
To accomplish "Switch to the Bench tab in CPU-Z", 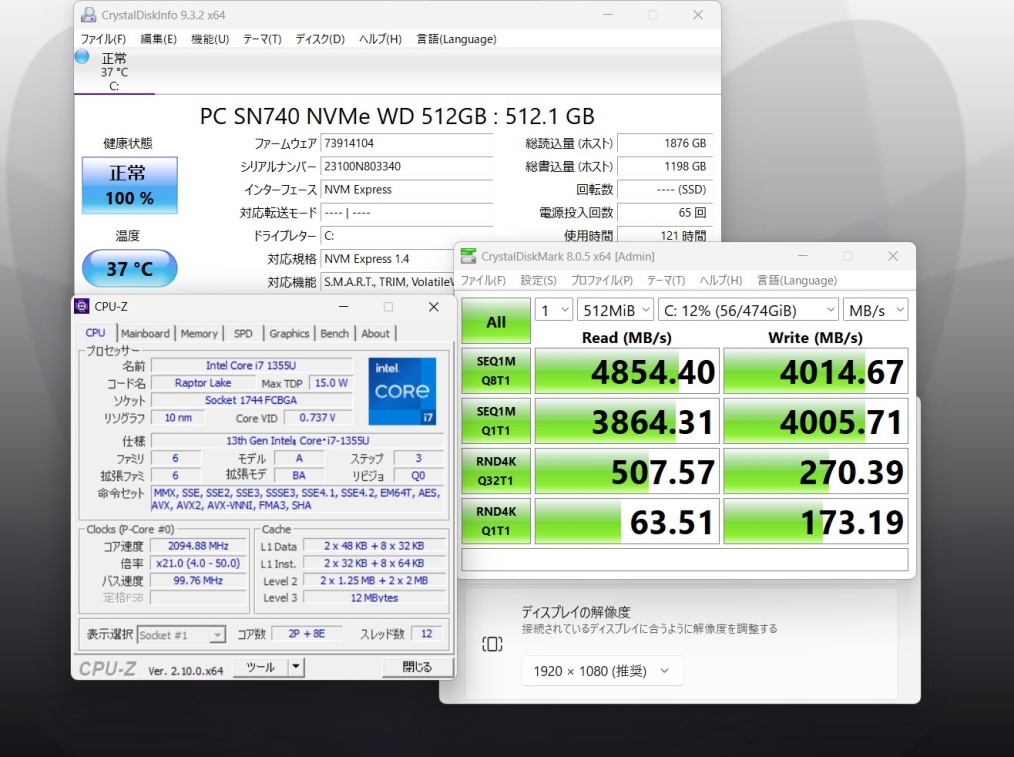I will click(334, 333).
